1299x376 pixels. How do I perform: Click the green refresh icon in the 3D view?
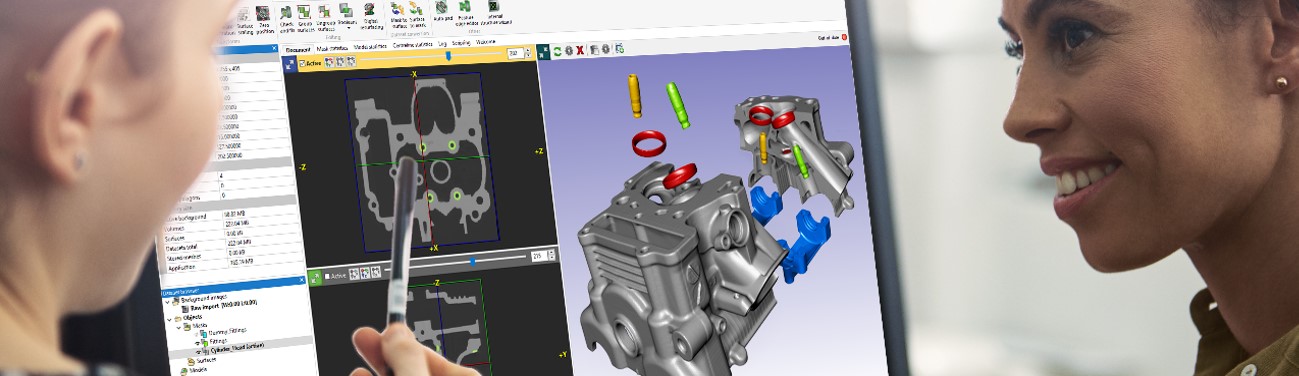[x=557, y=50]
